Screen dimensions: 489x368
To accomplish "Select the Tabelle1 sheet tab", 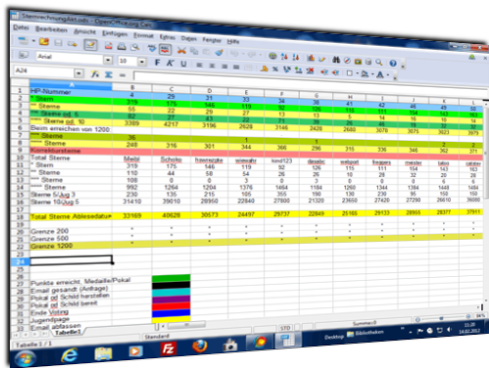I will pyautogui.click(x=68, y=332).
